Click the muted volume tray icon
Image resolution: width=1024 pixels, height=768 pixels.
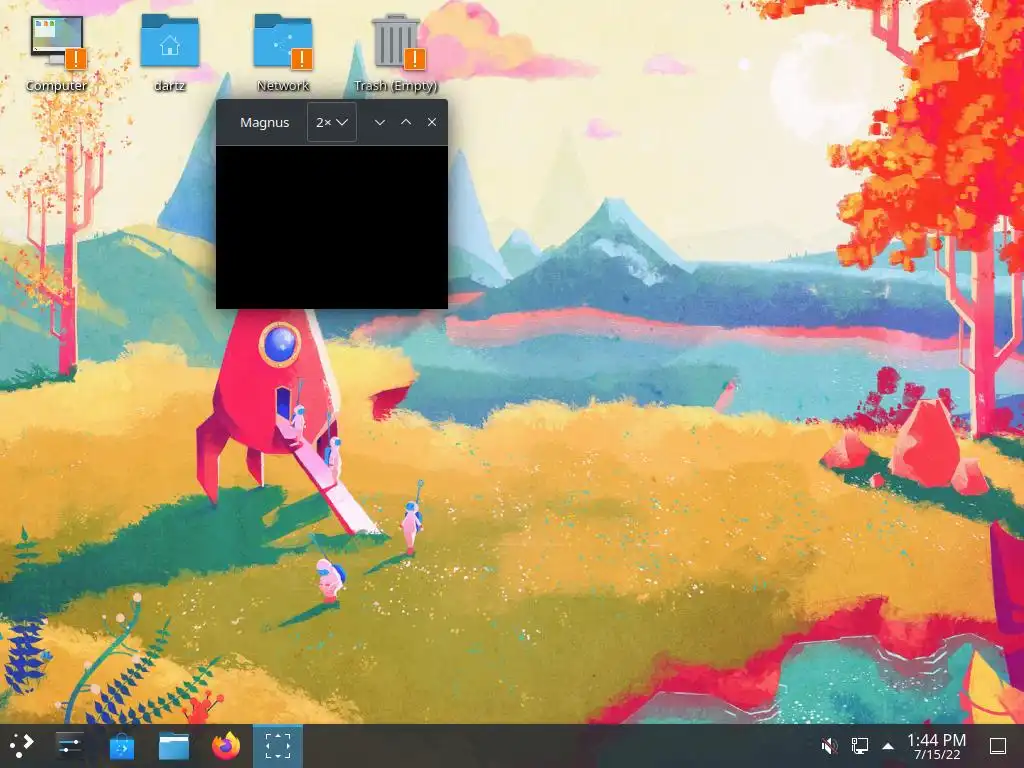[x=829, y=746]
